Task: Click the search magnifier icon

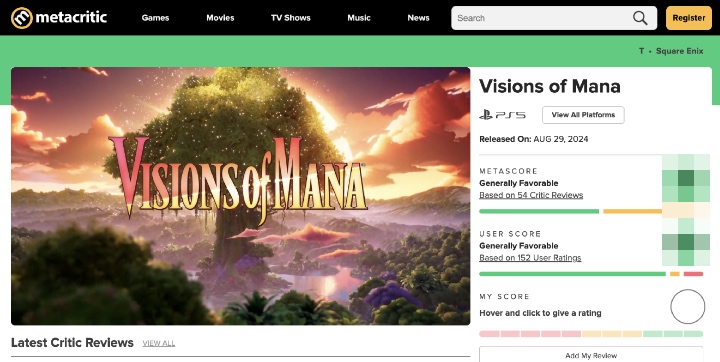Action: 640,18
